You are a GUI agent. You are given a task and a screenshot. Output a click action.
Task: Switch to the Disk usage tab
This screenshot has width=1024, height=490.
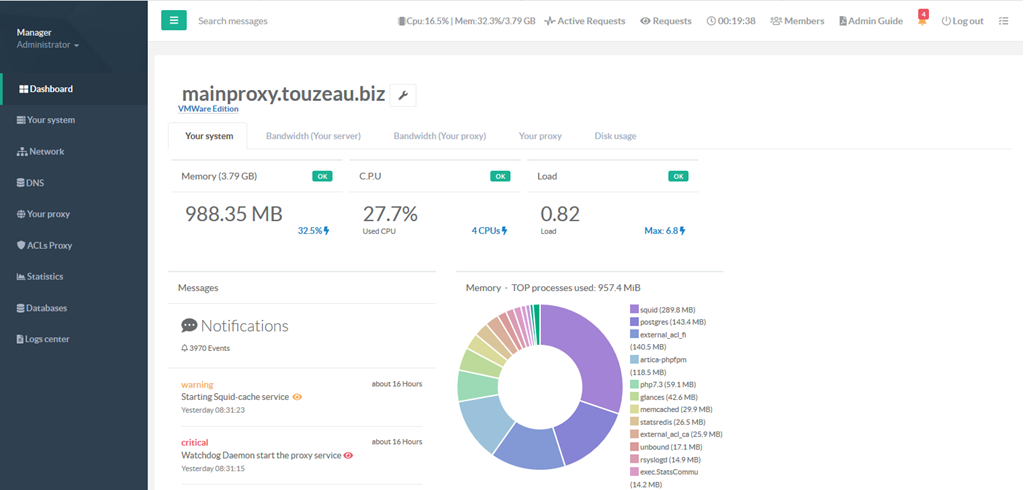615,136
